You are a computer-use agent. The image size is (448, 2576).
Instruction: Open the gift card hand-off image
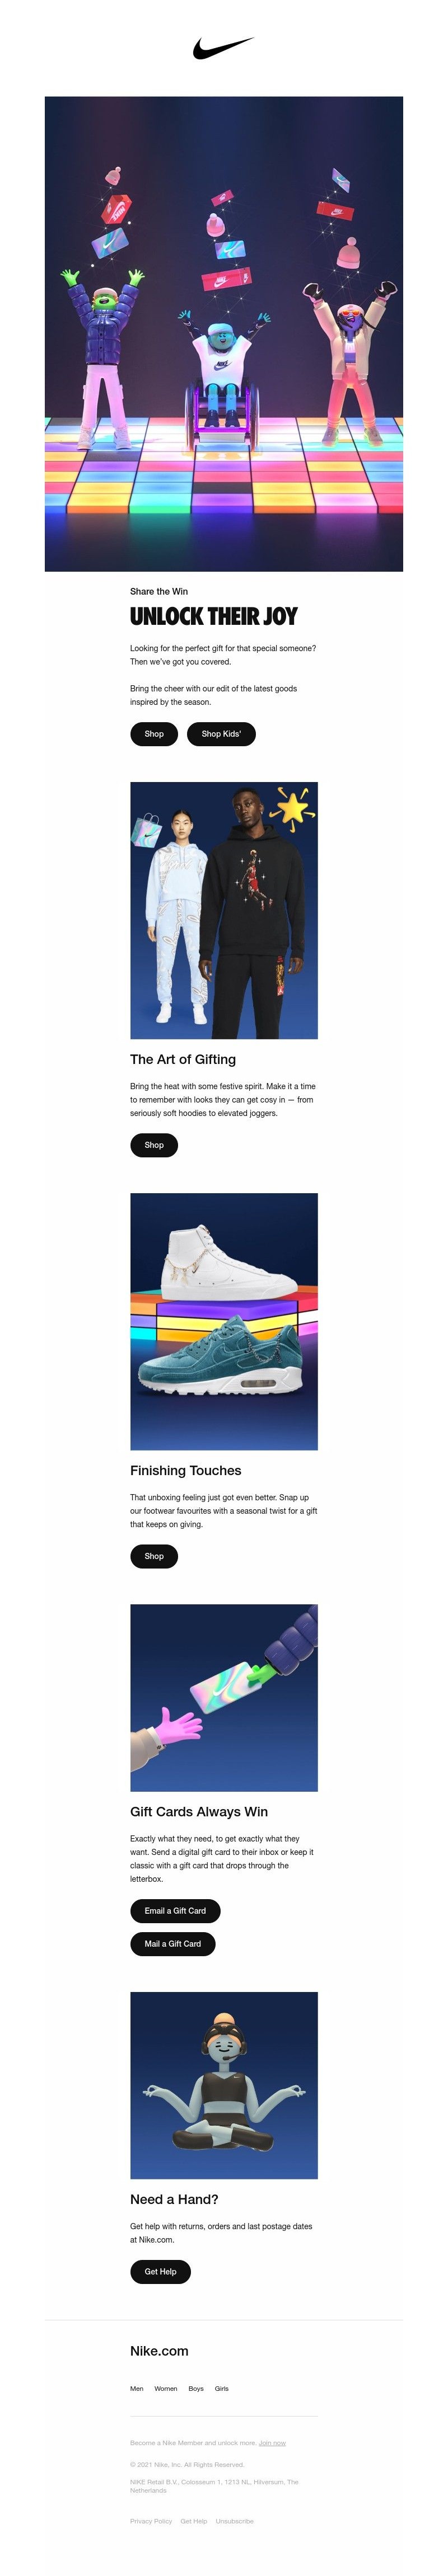[x=224, y=1698]
